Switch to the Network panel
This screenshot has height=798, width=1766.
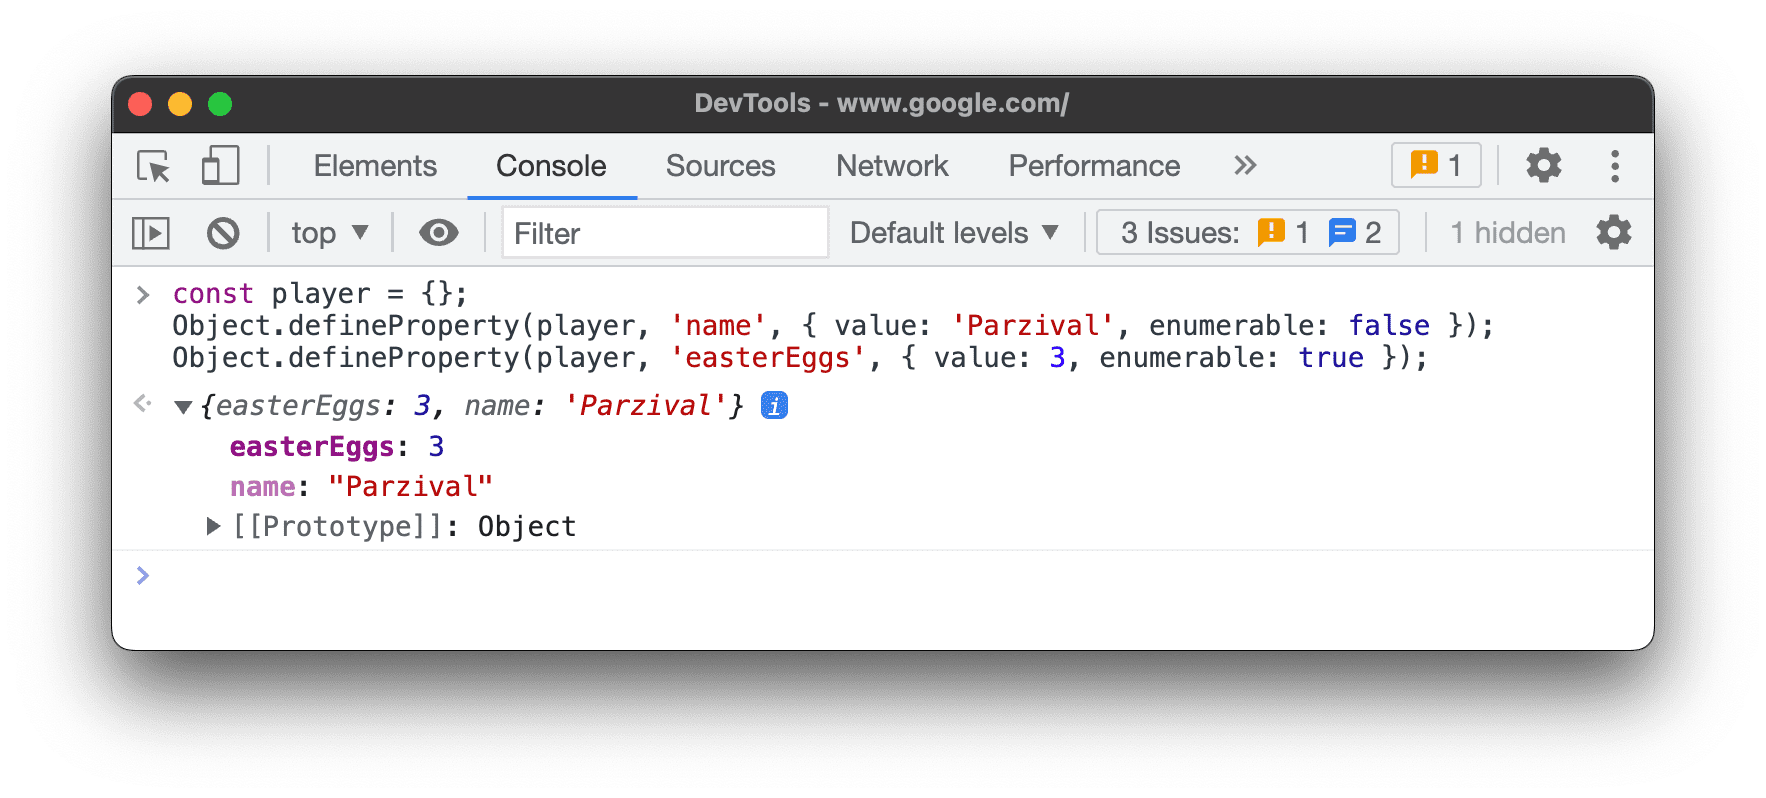[x=891, y=166]
